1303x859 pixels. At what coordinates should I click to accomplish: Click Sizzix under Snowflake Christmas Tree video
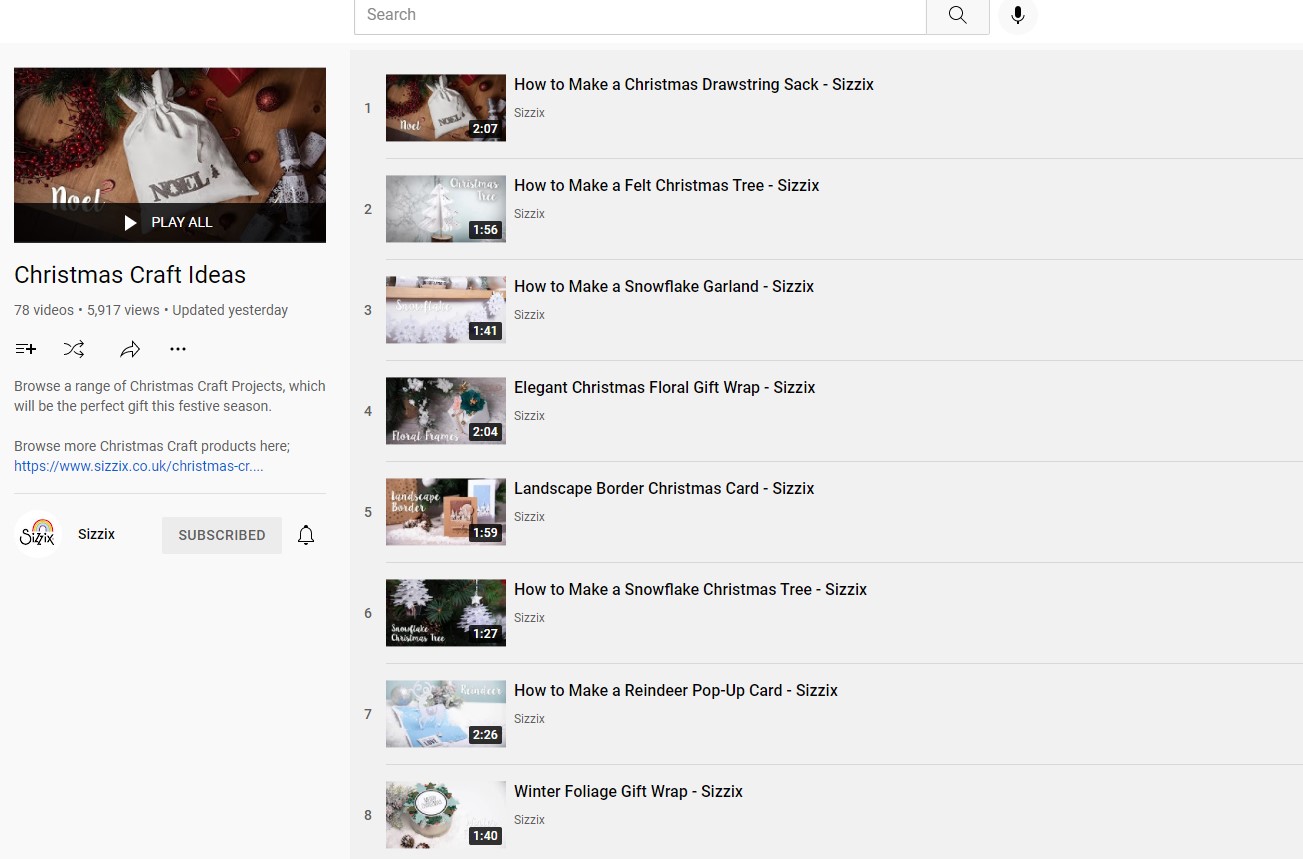529,618
